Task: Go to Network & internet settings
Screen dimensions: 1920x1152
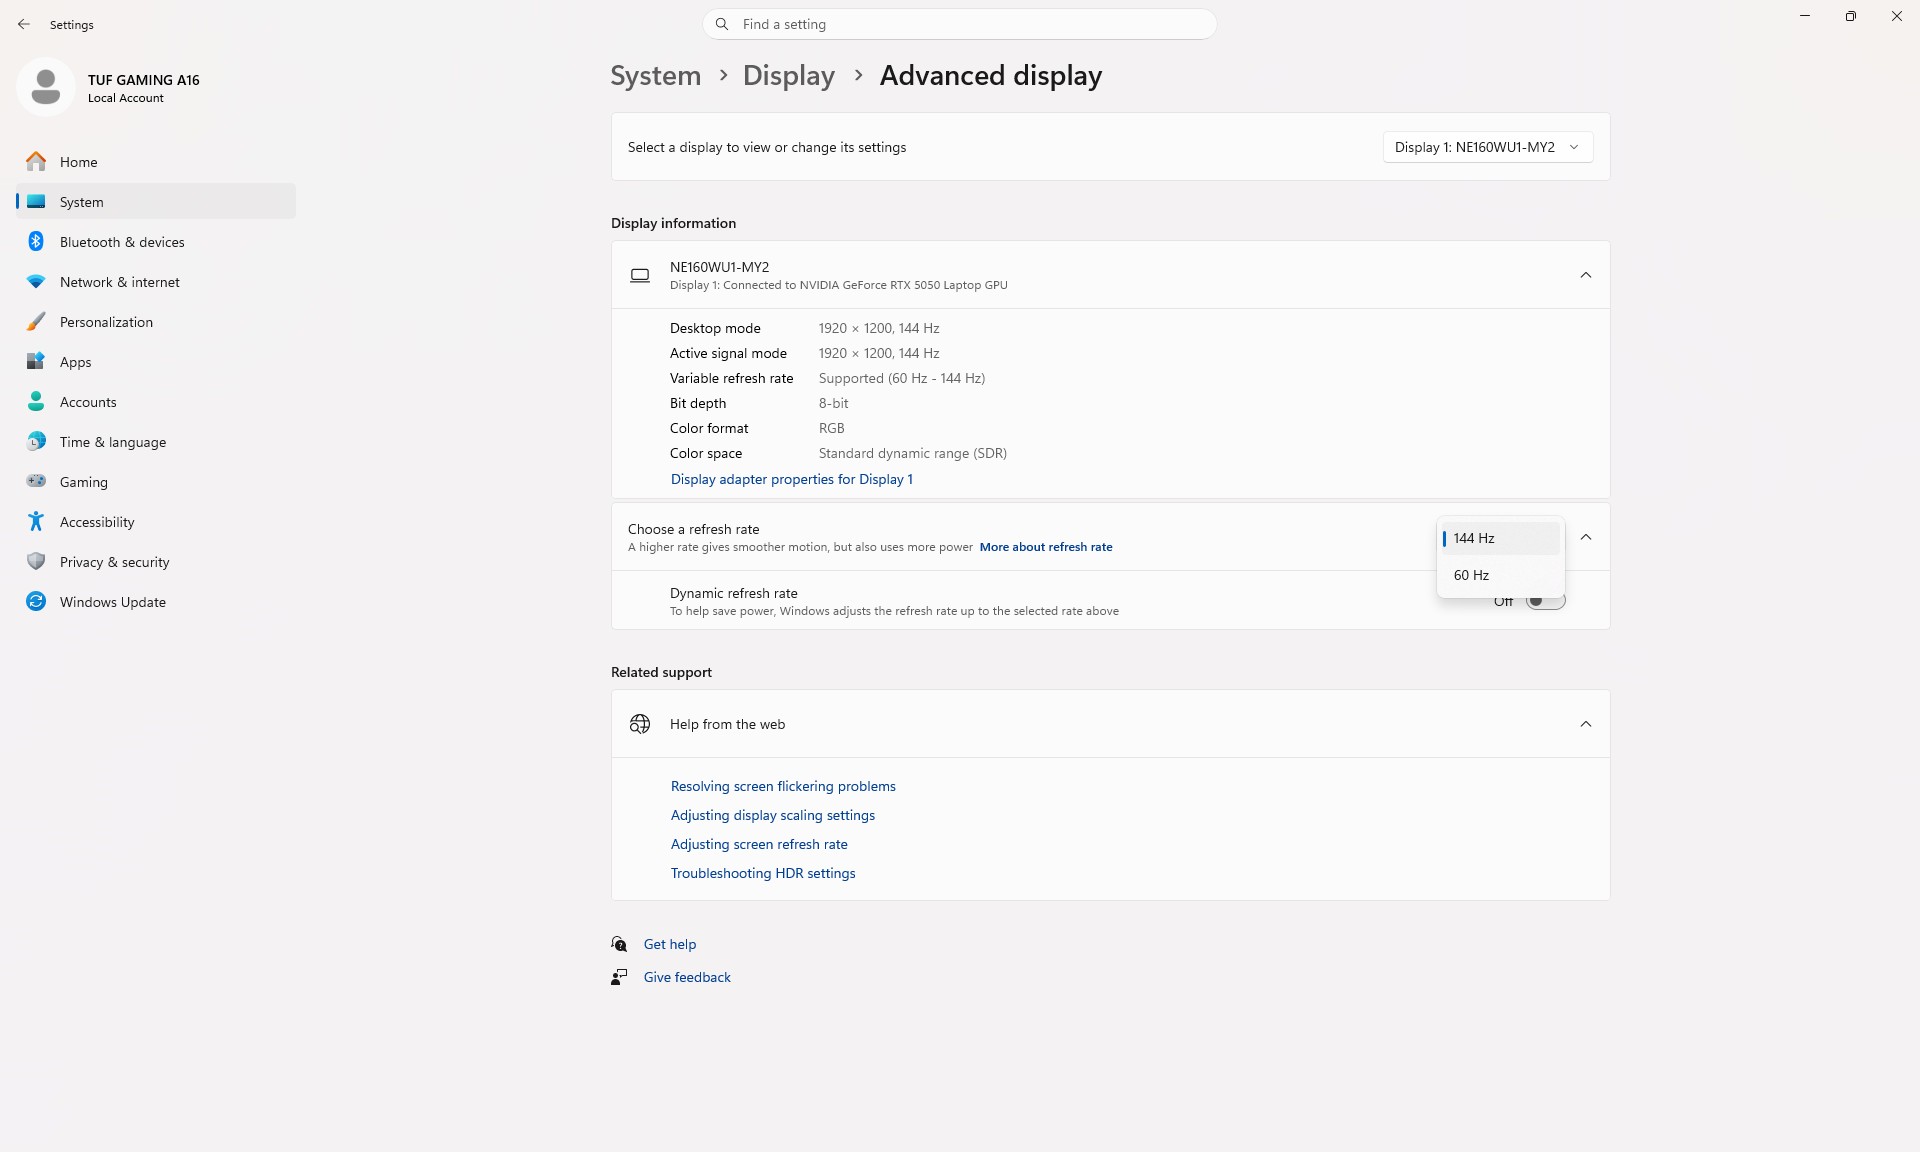Action: click(x=156, y=282)
